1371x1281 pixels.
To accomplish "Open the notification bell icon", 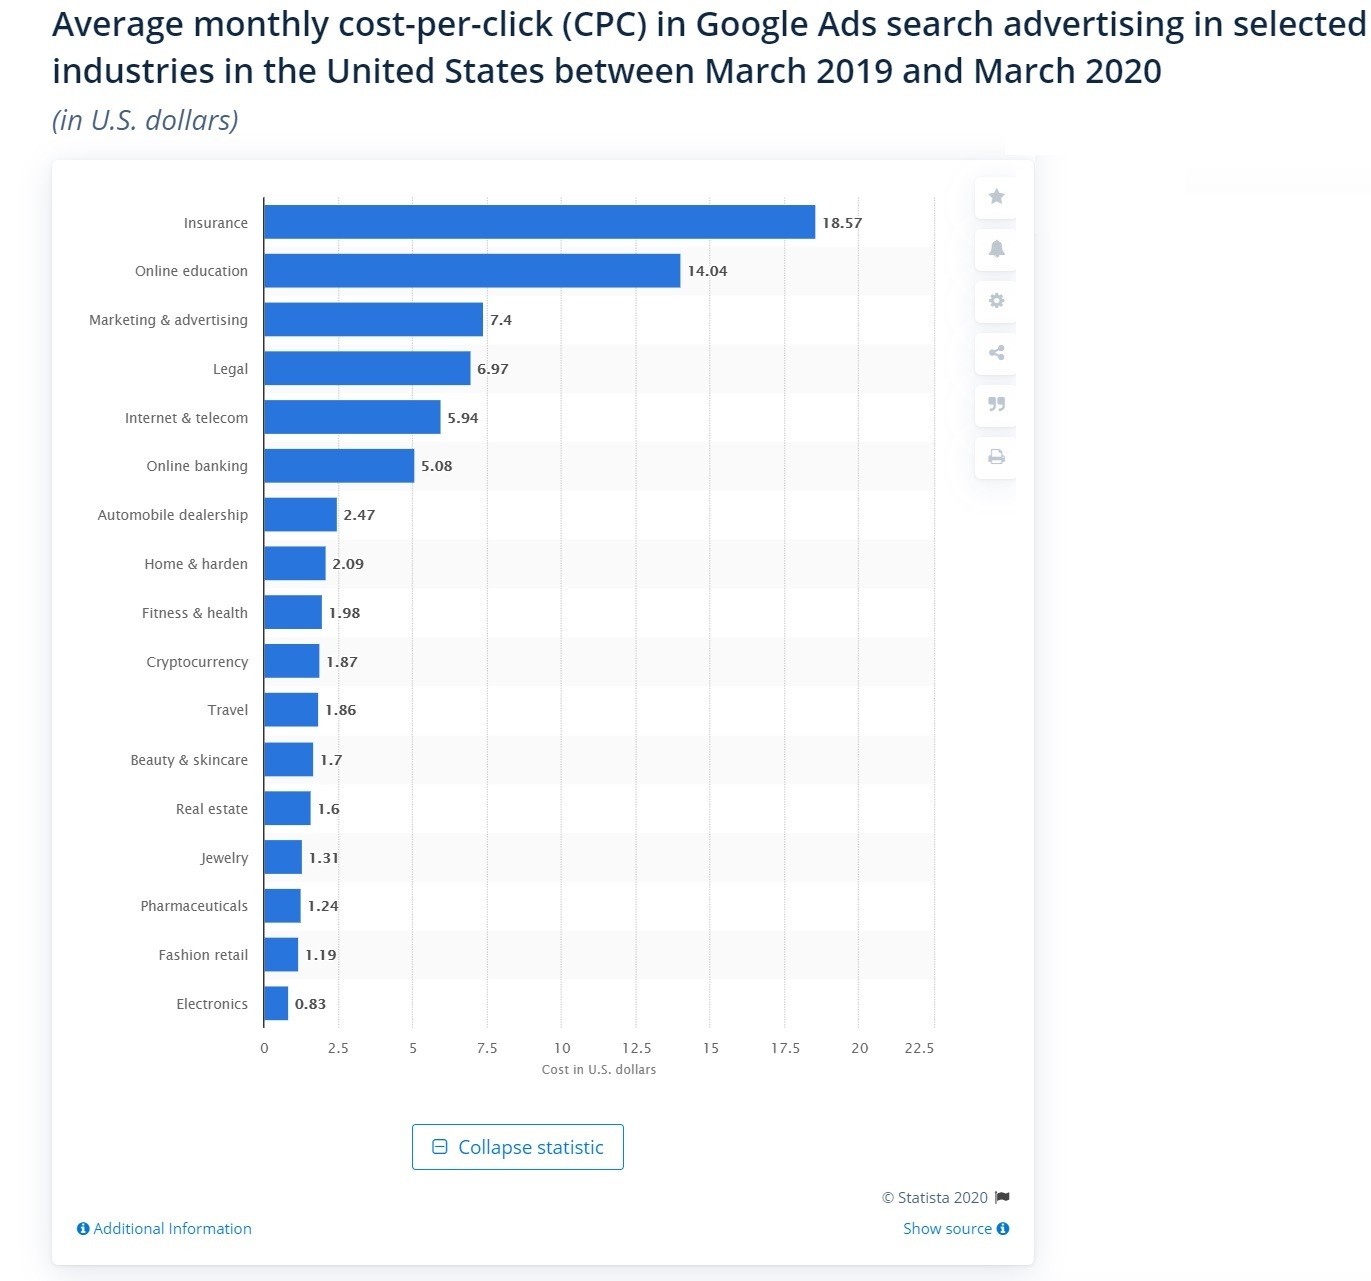I will [995, 249].
